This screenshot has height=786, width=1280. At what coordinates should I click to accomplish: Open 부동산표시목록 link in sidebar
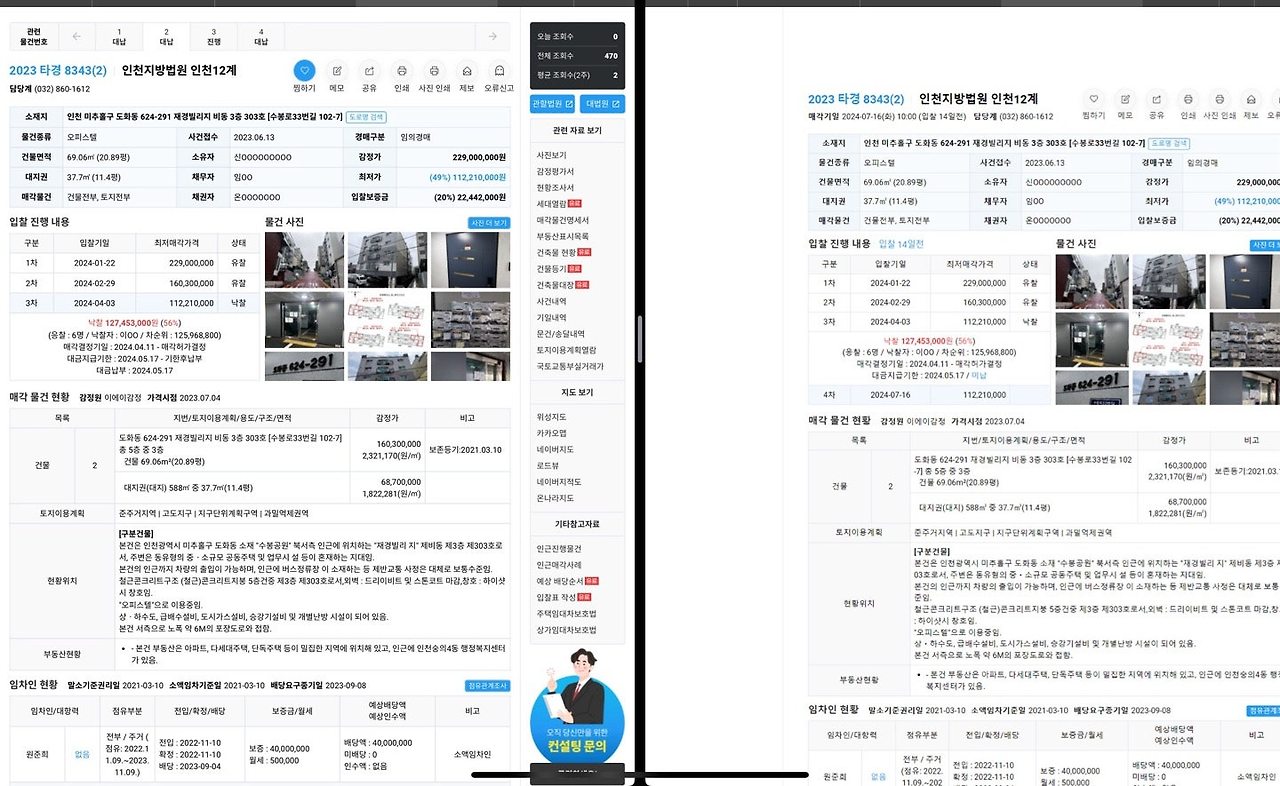(x=563, y=236)
